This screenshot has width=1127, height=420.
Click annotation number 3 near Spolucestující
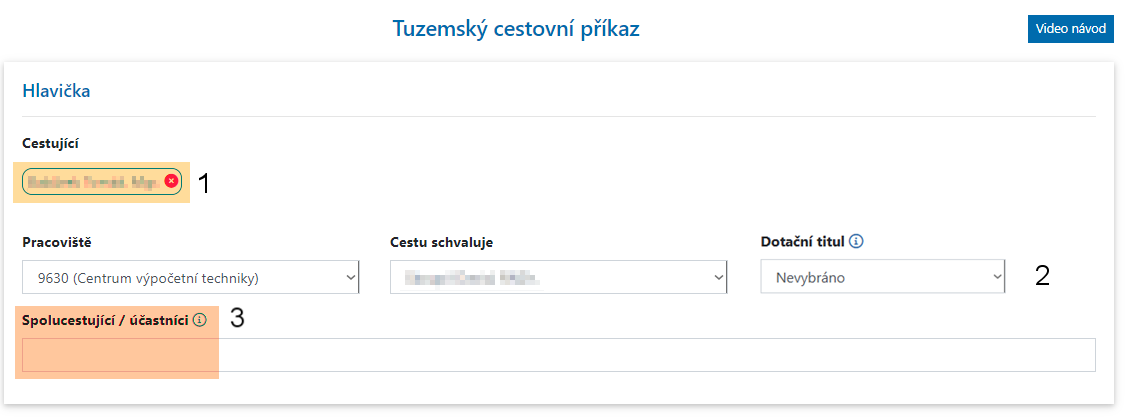tap(237, 318)
